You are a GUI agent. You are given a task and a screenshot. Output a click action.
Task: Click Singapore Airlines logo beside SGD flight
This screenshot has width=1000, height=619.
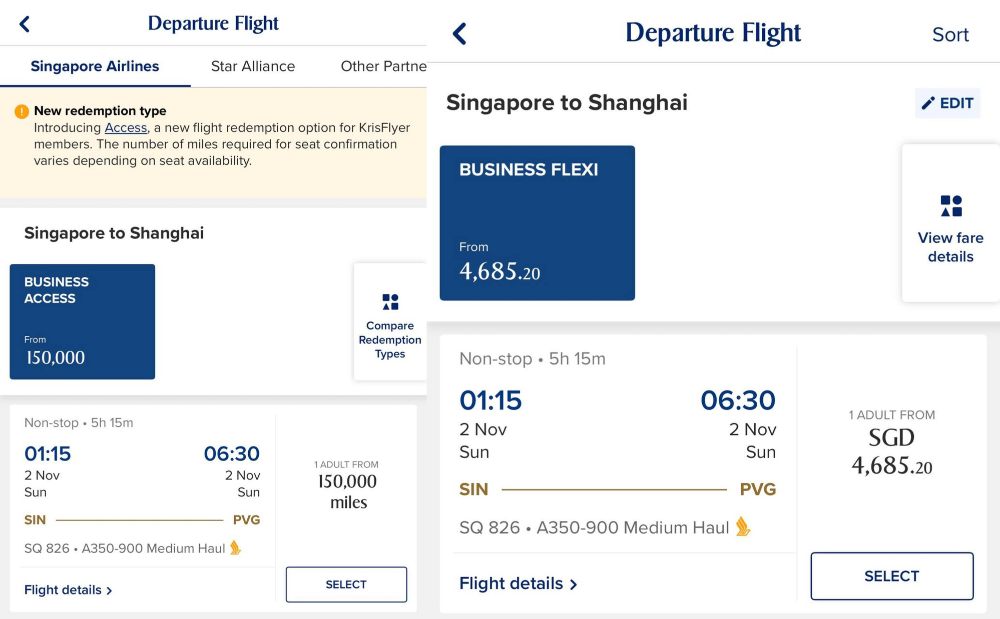pyautogui.click(x=743, y=527)
